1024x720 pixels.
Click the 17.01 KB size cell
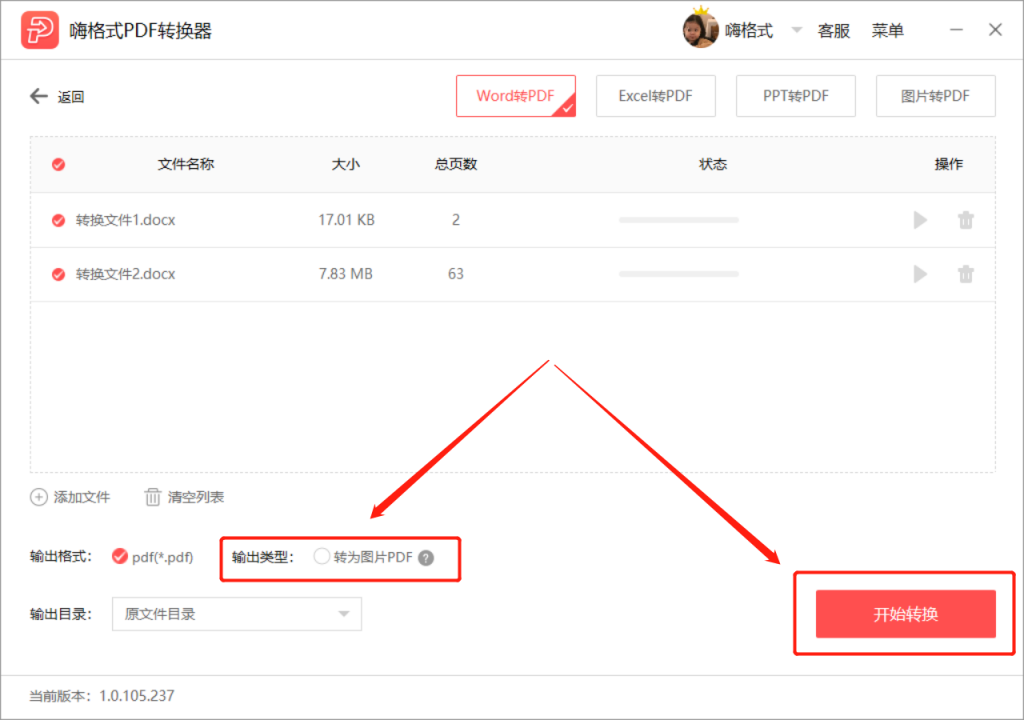tap(346, 220)
